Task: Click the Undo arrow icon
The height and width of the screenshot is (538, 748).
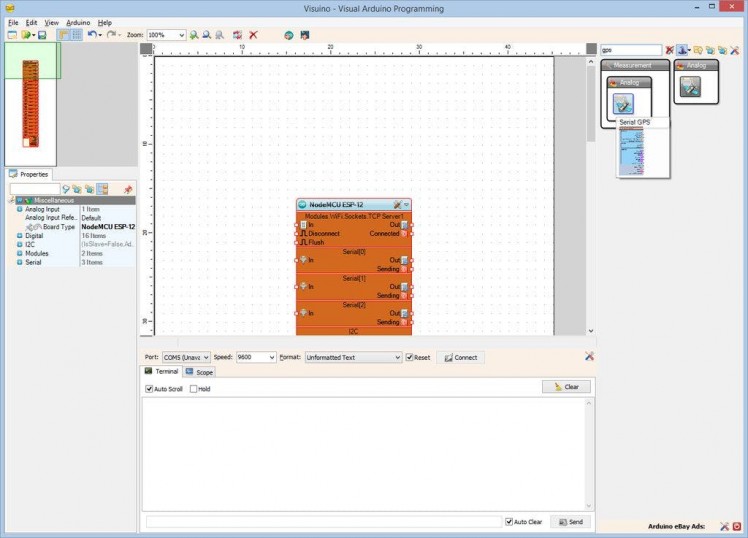Action: coord(92,35)
